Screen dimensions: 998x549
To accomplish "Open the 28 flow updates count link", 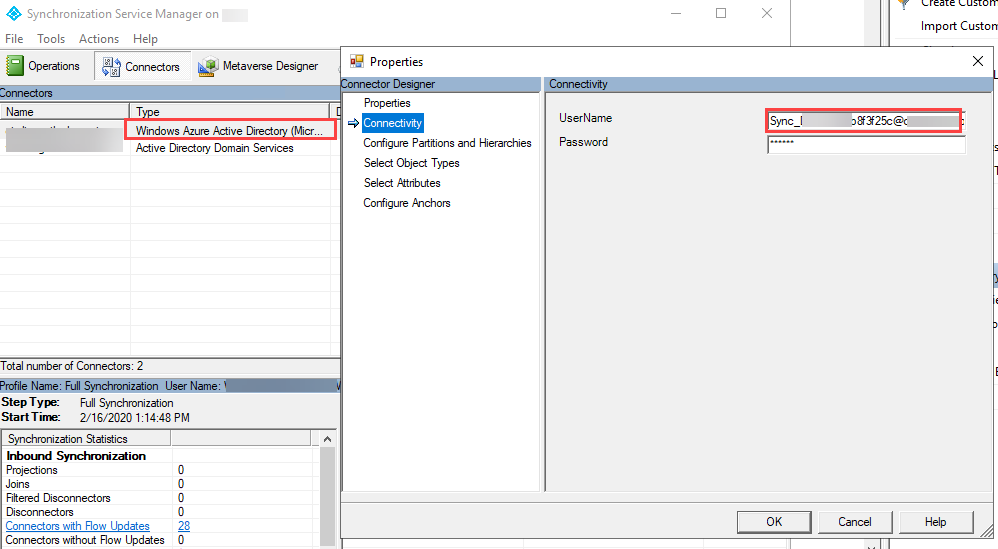I will 184,526.
